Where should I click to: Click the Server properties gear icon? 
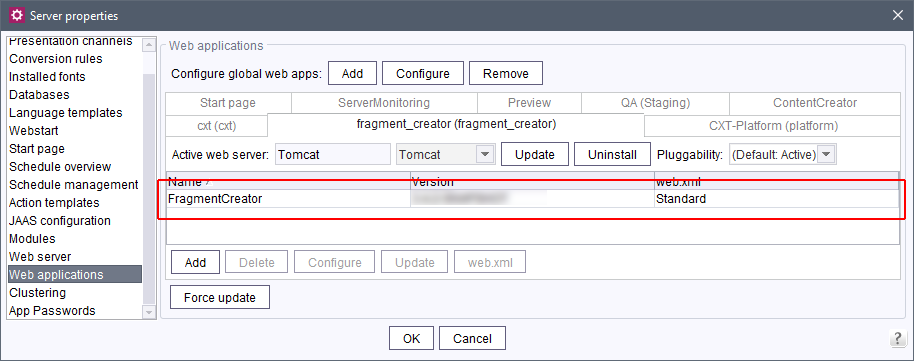pos(18,15)
